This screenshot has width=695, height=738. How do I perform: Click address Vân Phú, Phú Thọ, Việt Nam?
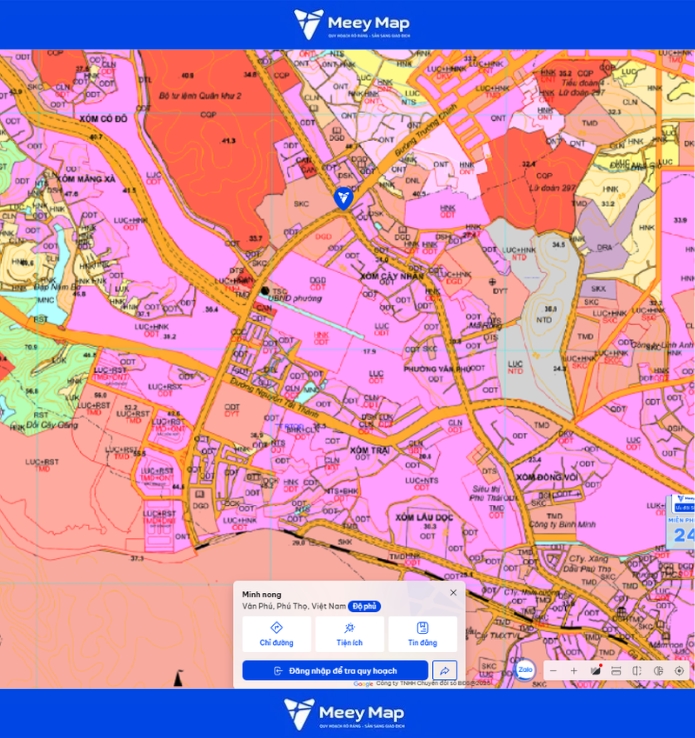294,606
